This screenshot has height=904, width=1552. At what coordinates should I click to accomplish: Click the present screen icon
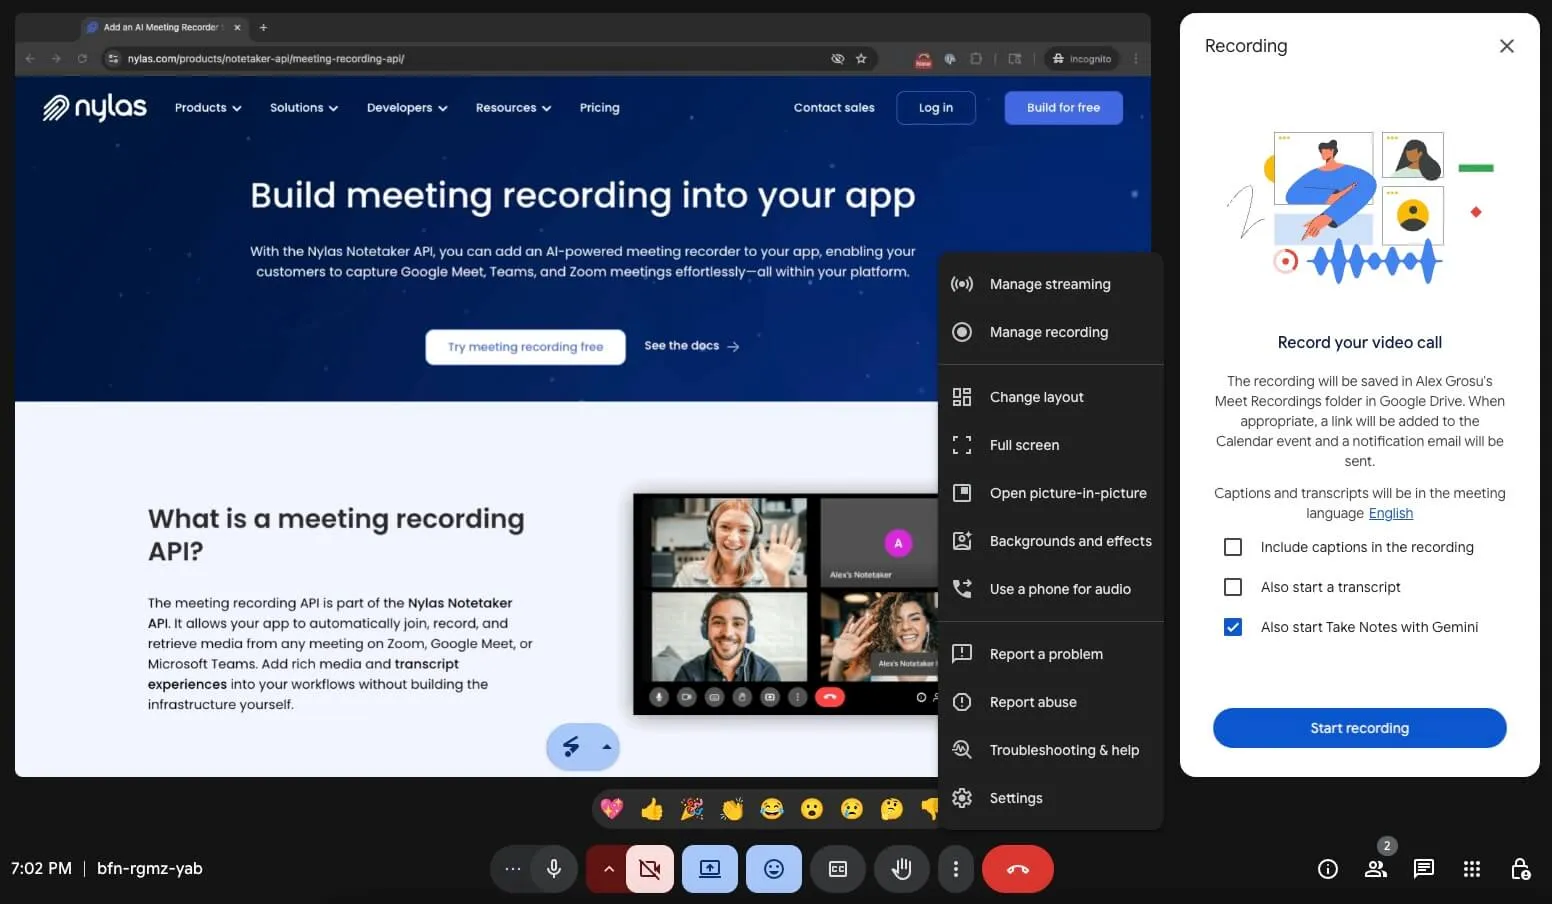coord(710,869)
